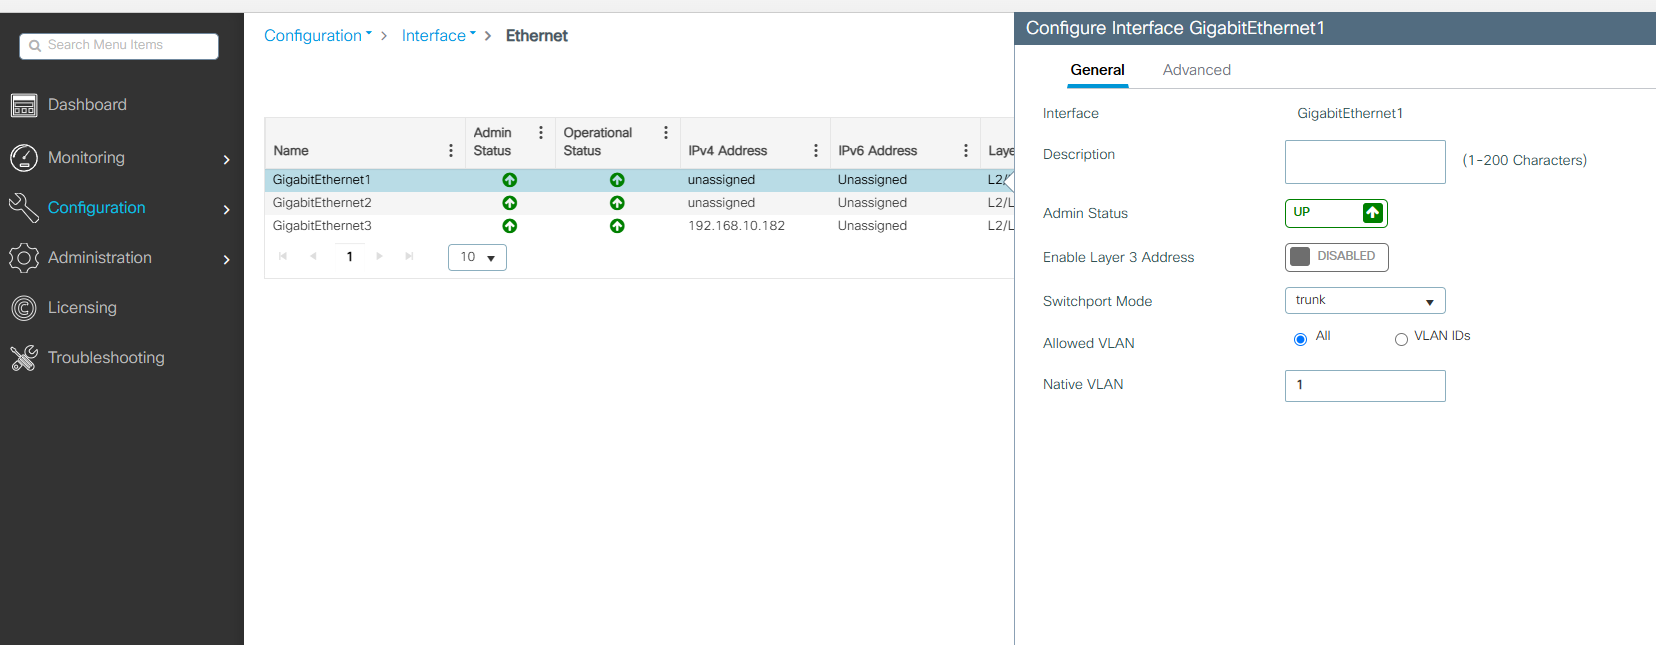Expand Administration submenu chevron
This screenshot has width=1656, height=645.
coord(227,260)
